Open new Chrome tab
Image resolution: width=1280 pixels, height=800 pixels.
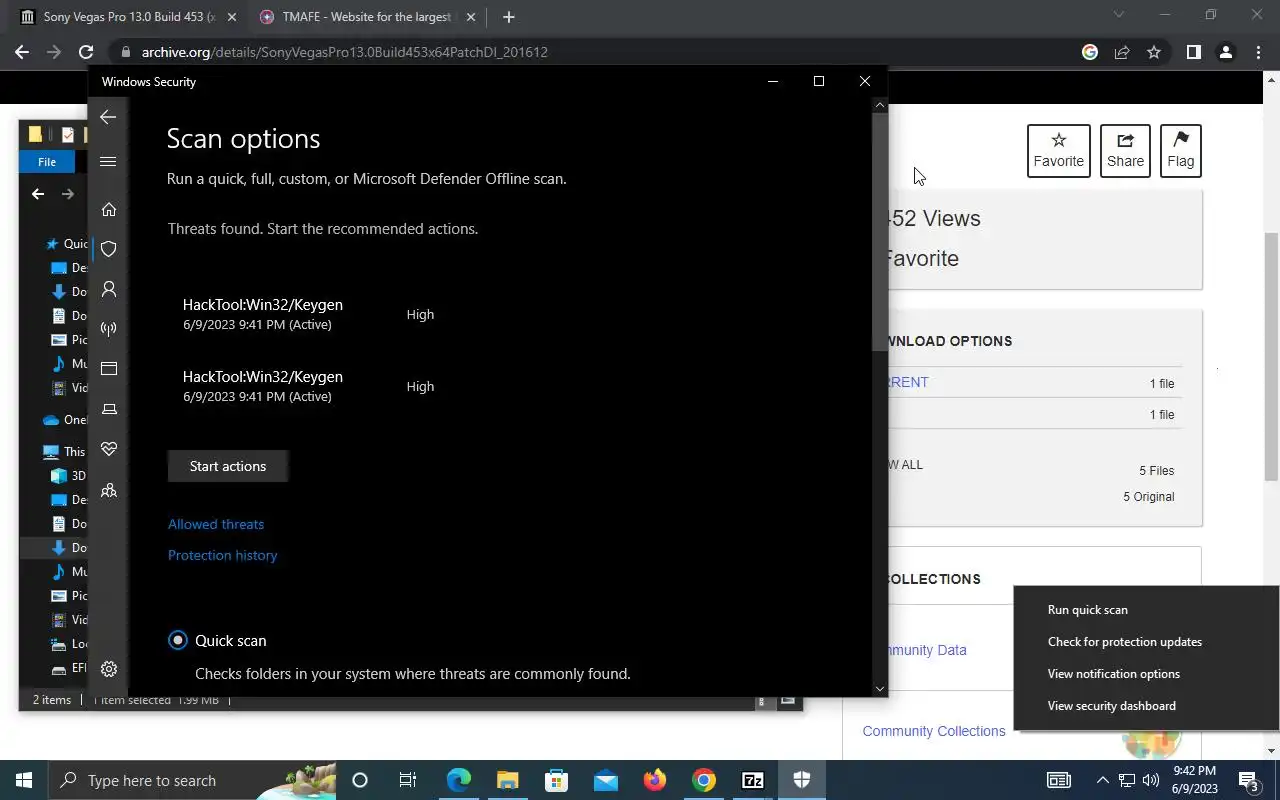pyautogui.click(x=508, y=17)
